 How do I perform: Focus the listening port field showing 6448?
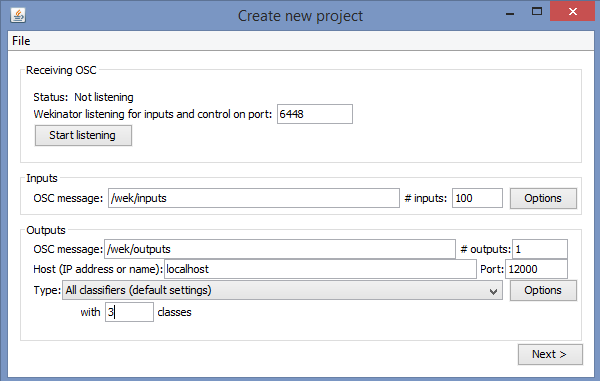[315, 114]
